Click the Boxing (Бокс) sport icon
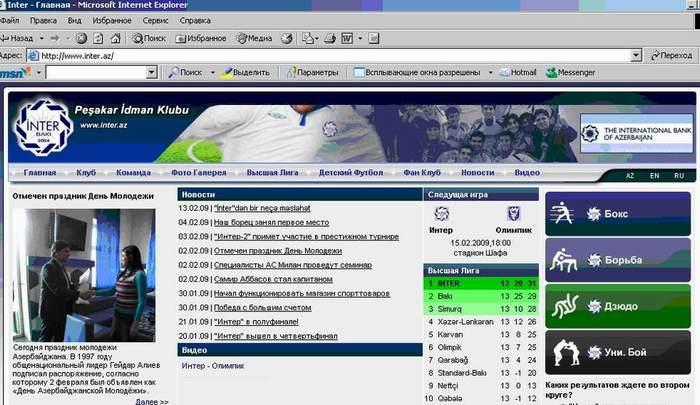The height and width of the screenshot is (405, 700). click(x=562, y=212)
